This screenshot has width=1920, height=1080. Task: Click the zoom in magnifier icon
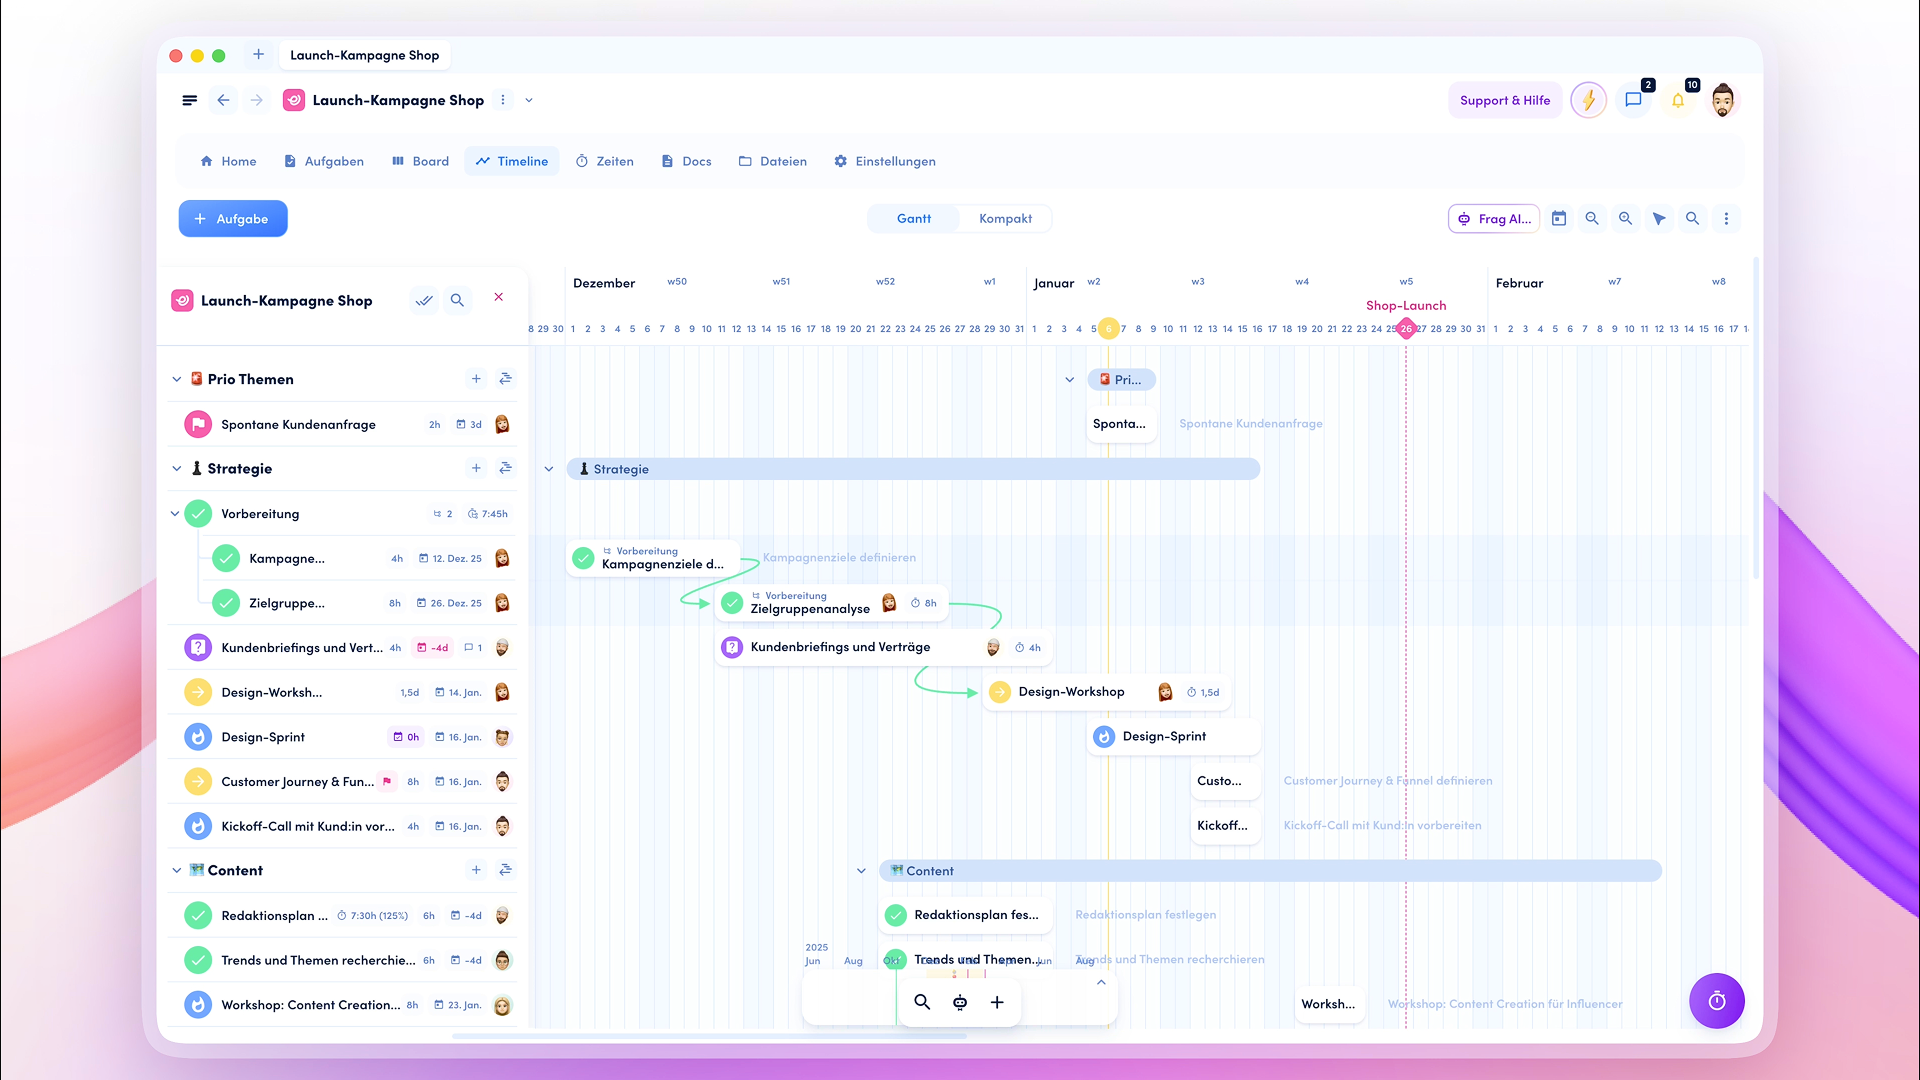pyautogui.click(x=1626, y=218)
